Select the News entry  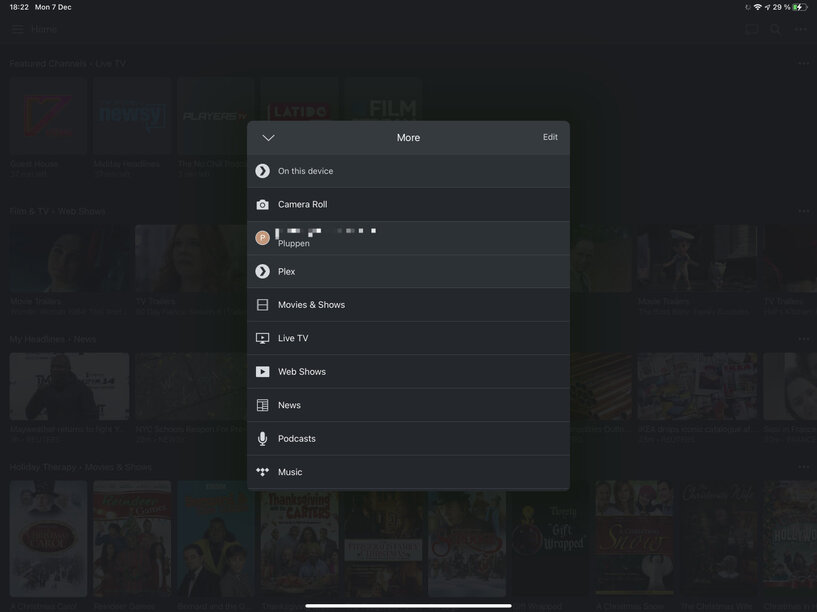click(408, 405)
